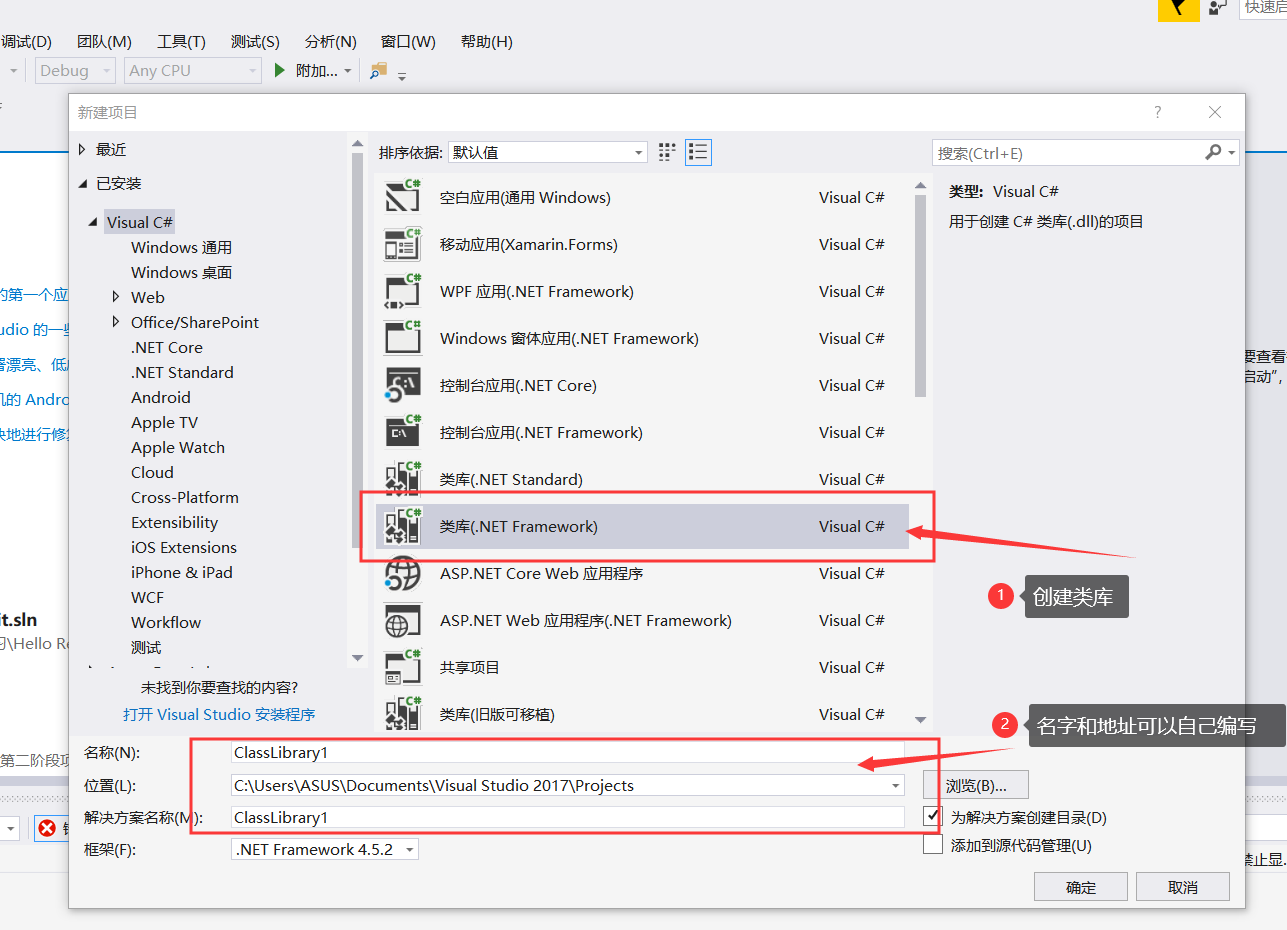Pick the 类库(.NET Standard) template icon
The width and height of the screenshot is (1287, 930).
click(402, 479)
